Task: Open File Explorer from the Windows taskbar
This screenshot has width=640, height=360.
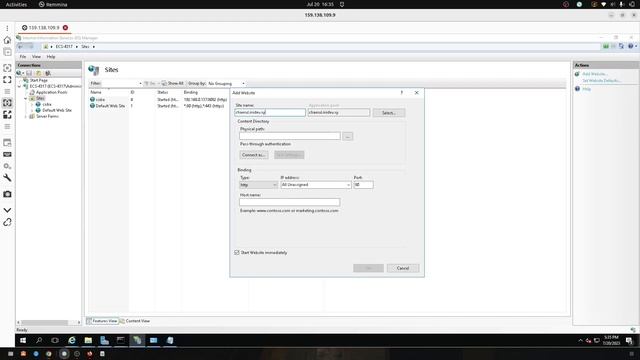Action: point(88,340)
